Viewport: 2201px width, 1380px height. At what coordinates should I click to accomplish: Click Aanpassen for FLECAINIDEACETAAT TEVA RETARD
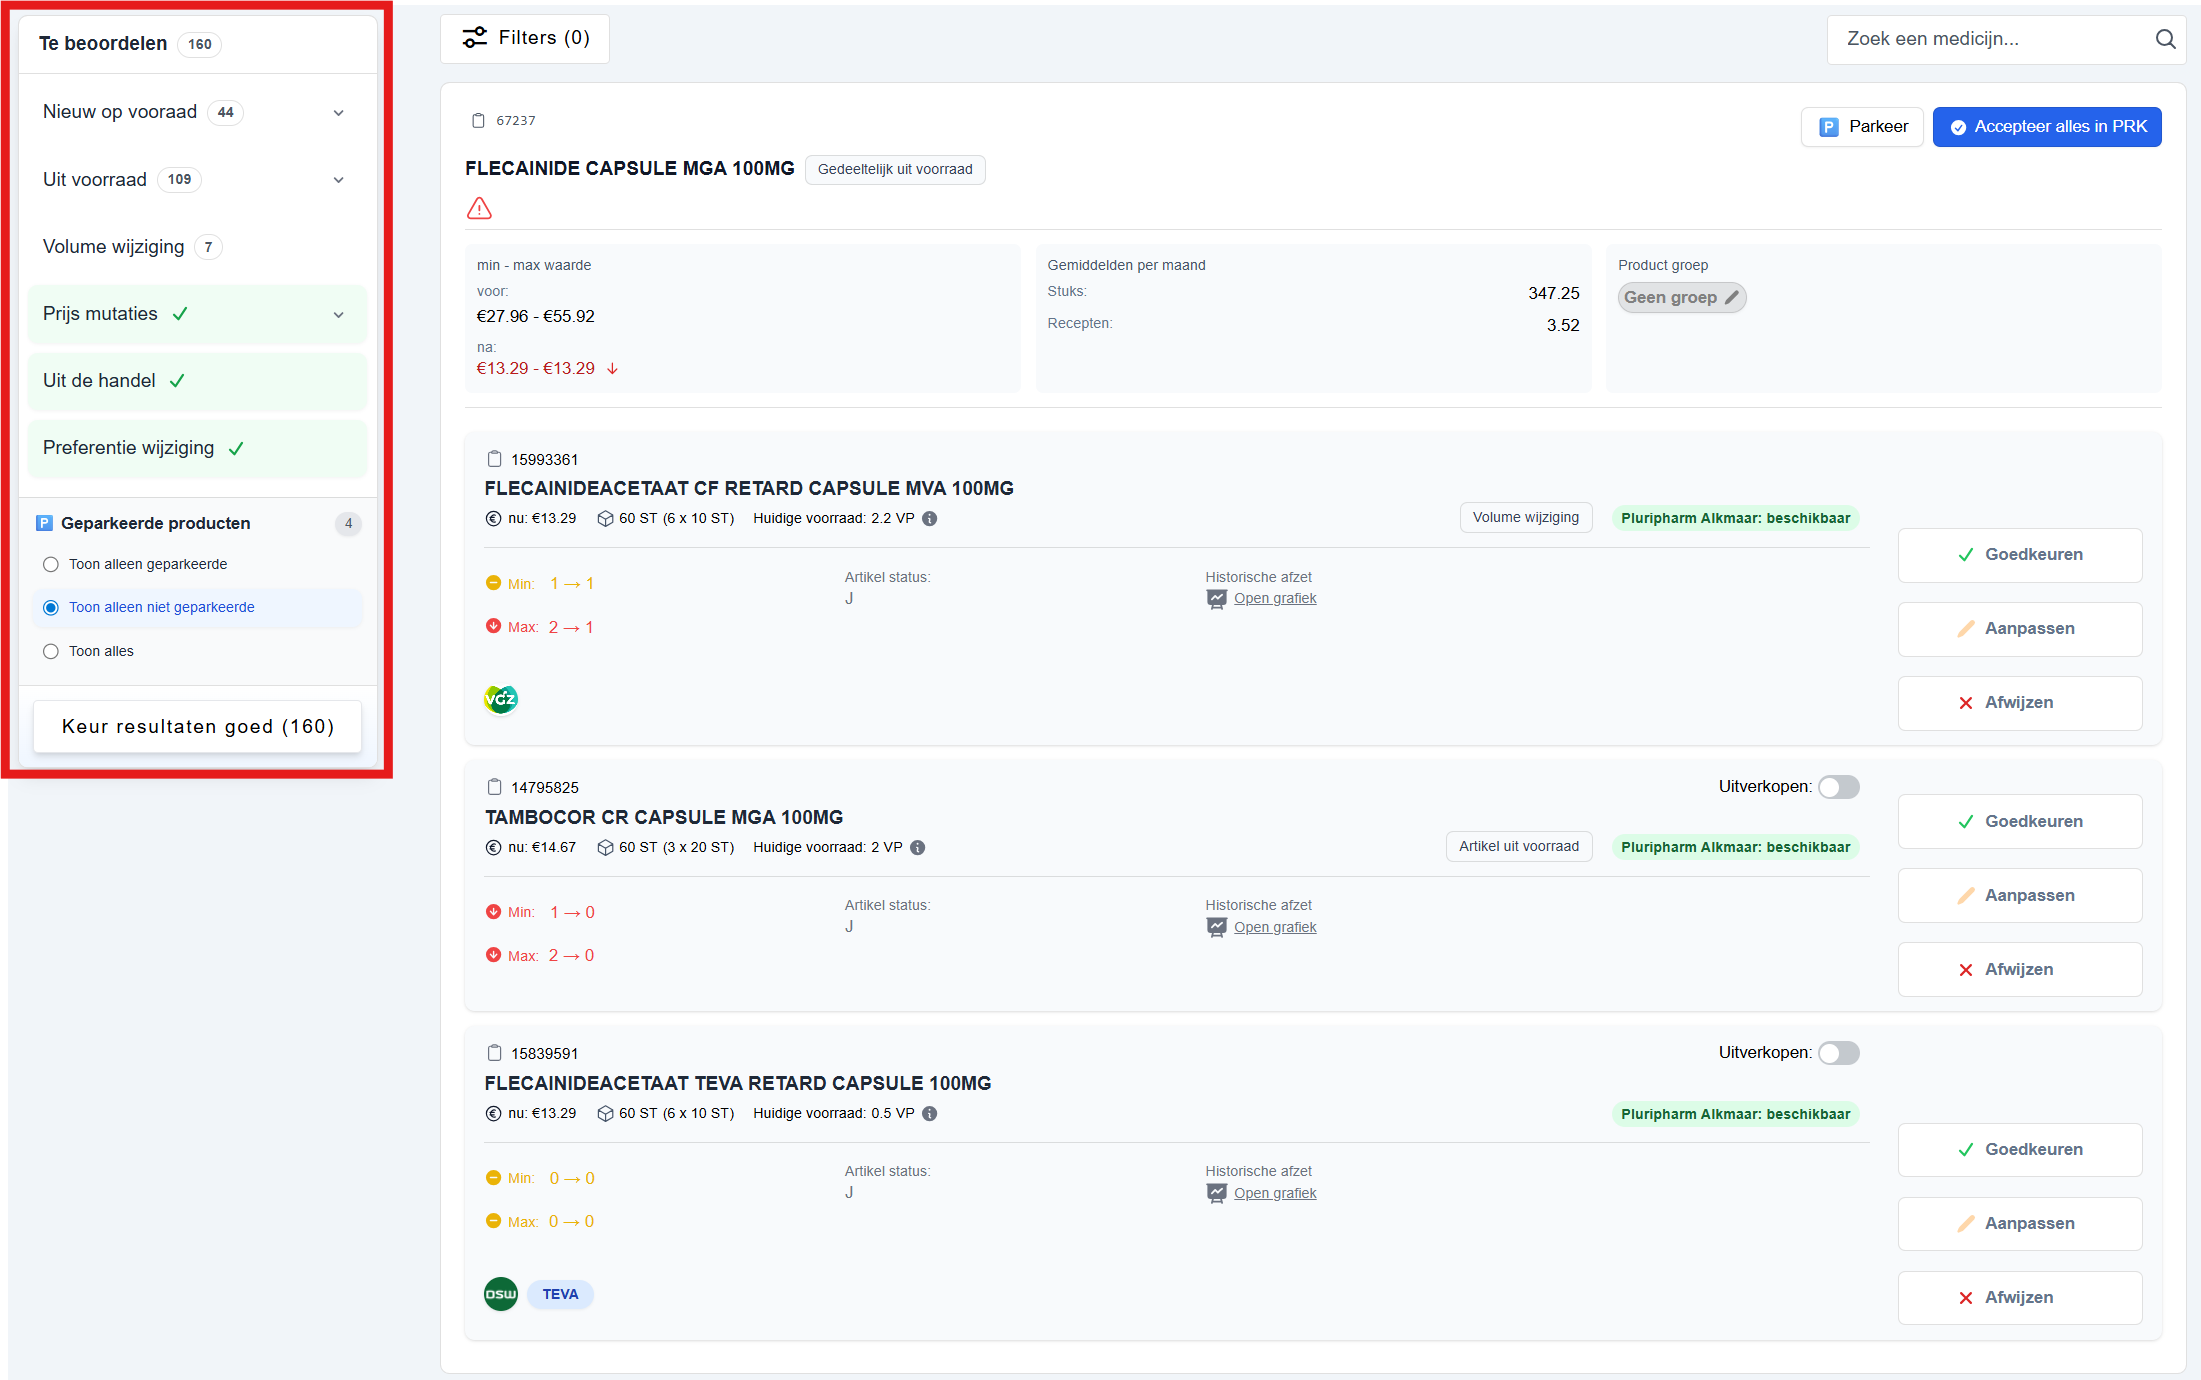pos(2020,1223)
